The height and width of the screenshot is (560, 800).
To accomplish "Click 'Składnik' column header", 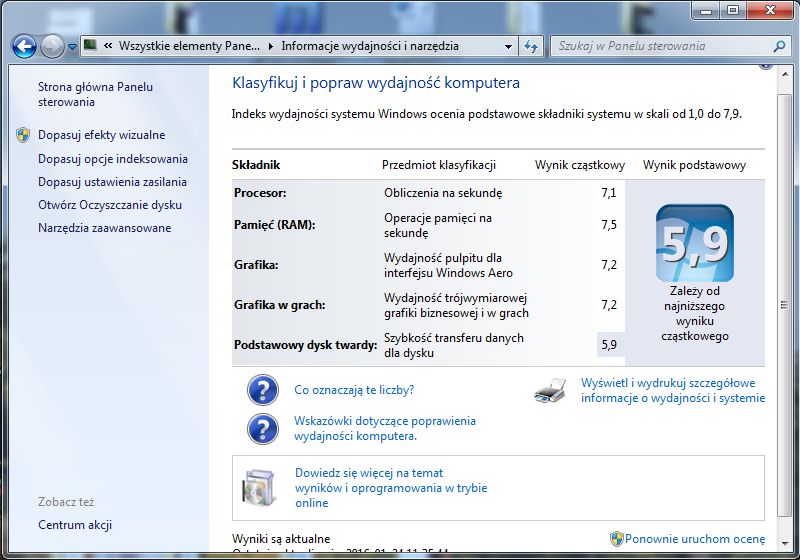I will point(256,165).
